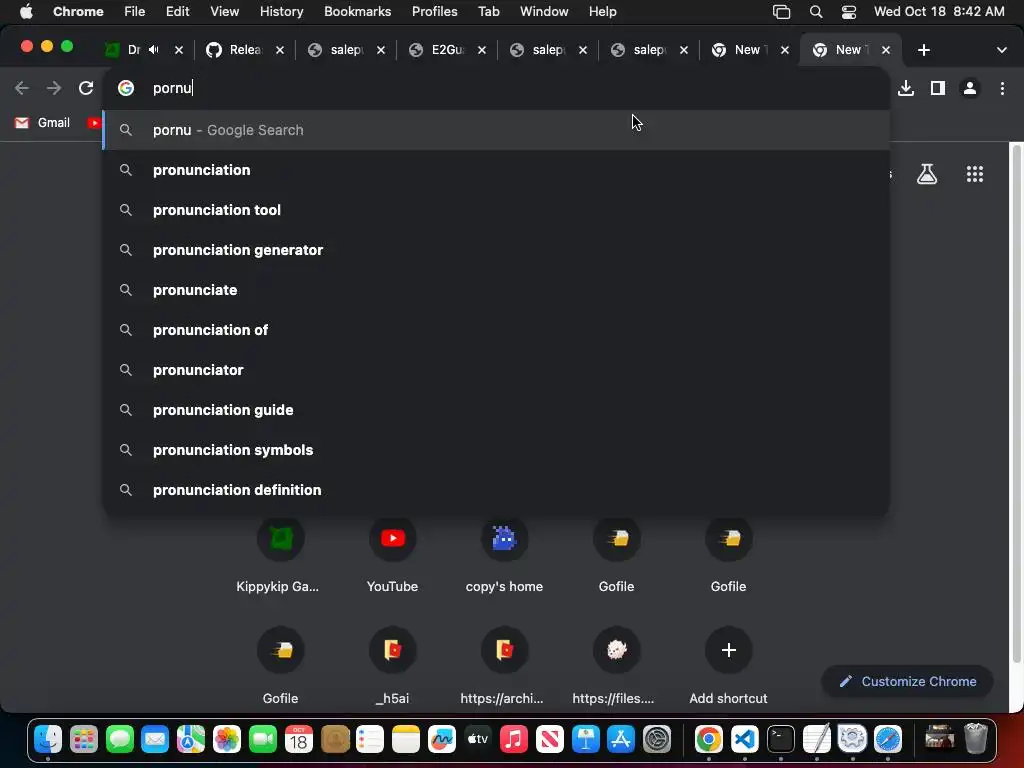The width and height of the screenshot is (1024, 768).
Task: Select the 'pronunciation of' suggestion
Action: click(x=496, y=330)
